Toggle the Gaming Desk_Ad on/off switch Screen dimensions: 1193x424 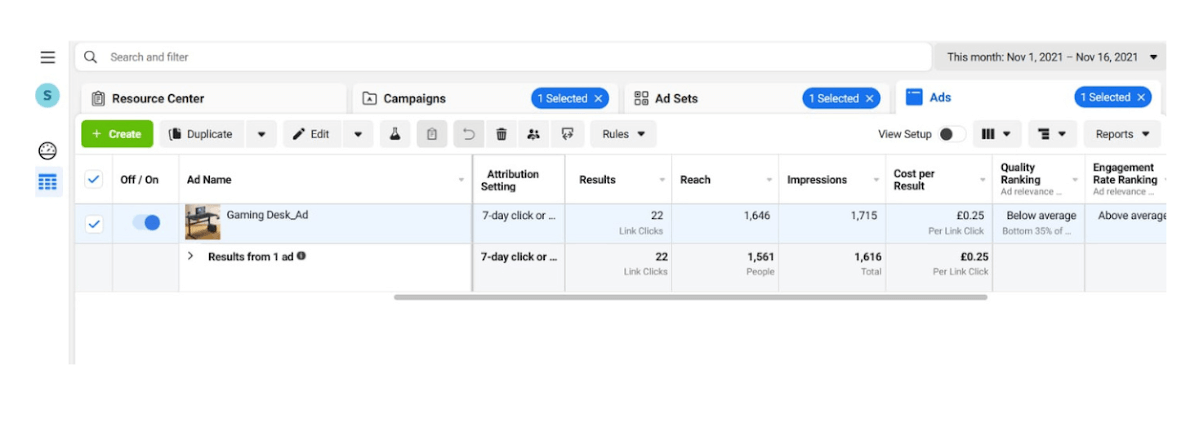pyautogui.click(x=146, y=223)
